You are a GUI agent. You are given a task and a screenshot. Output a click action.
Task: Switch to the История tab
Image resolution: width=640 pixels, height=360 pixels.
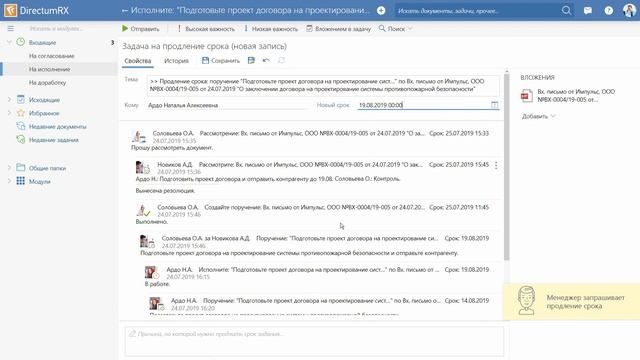pyautogui.click(x=176, y=61)
